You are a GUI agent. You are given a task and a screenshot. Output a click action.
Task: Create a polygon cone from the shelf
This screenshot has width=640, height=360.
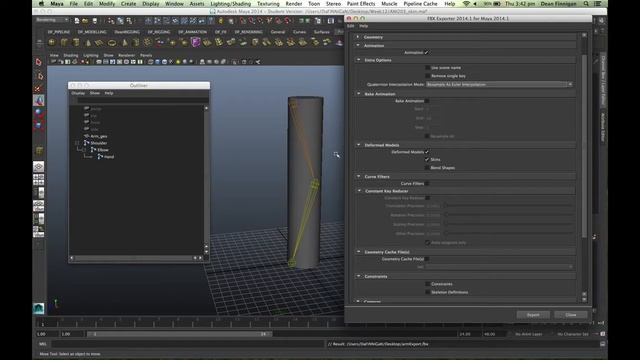coord(88,42)
